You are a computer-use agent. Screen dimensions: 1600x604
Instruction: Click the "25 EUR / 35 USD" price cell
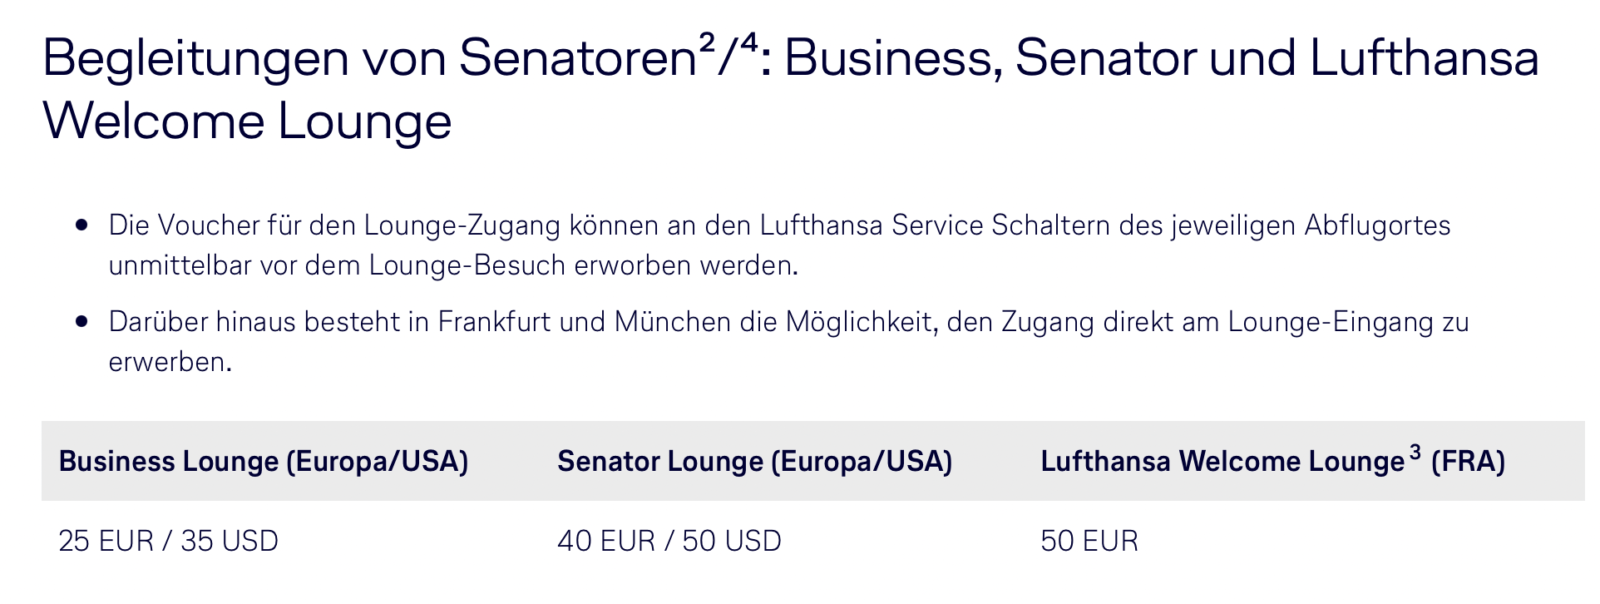point(168,541)
